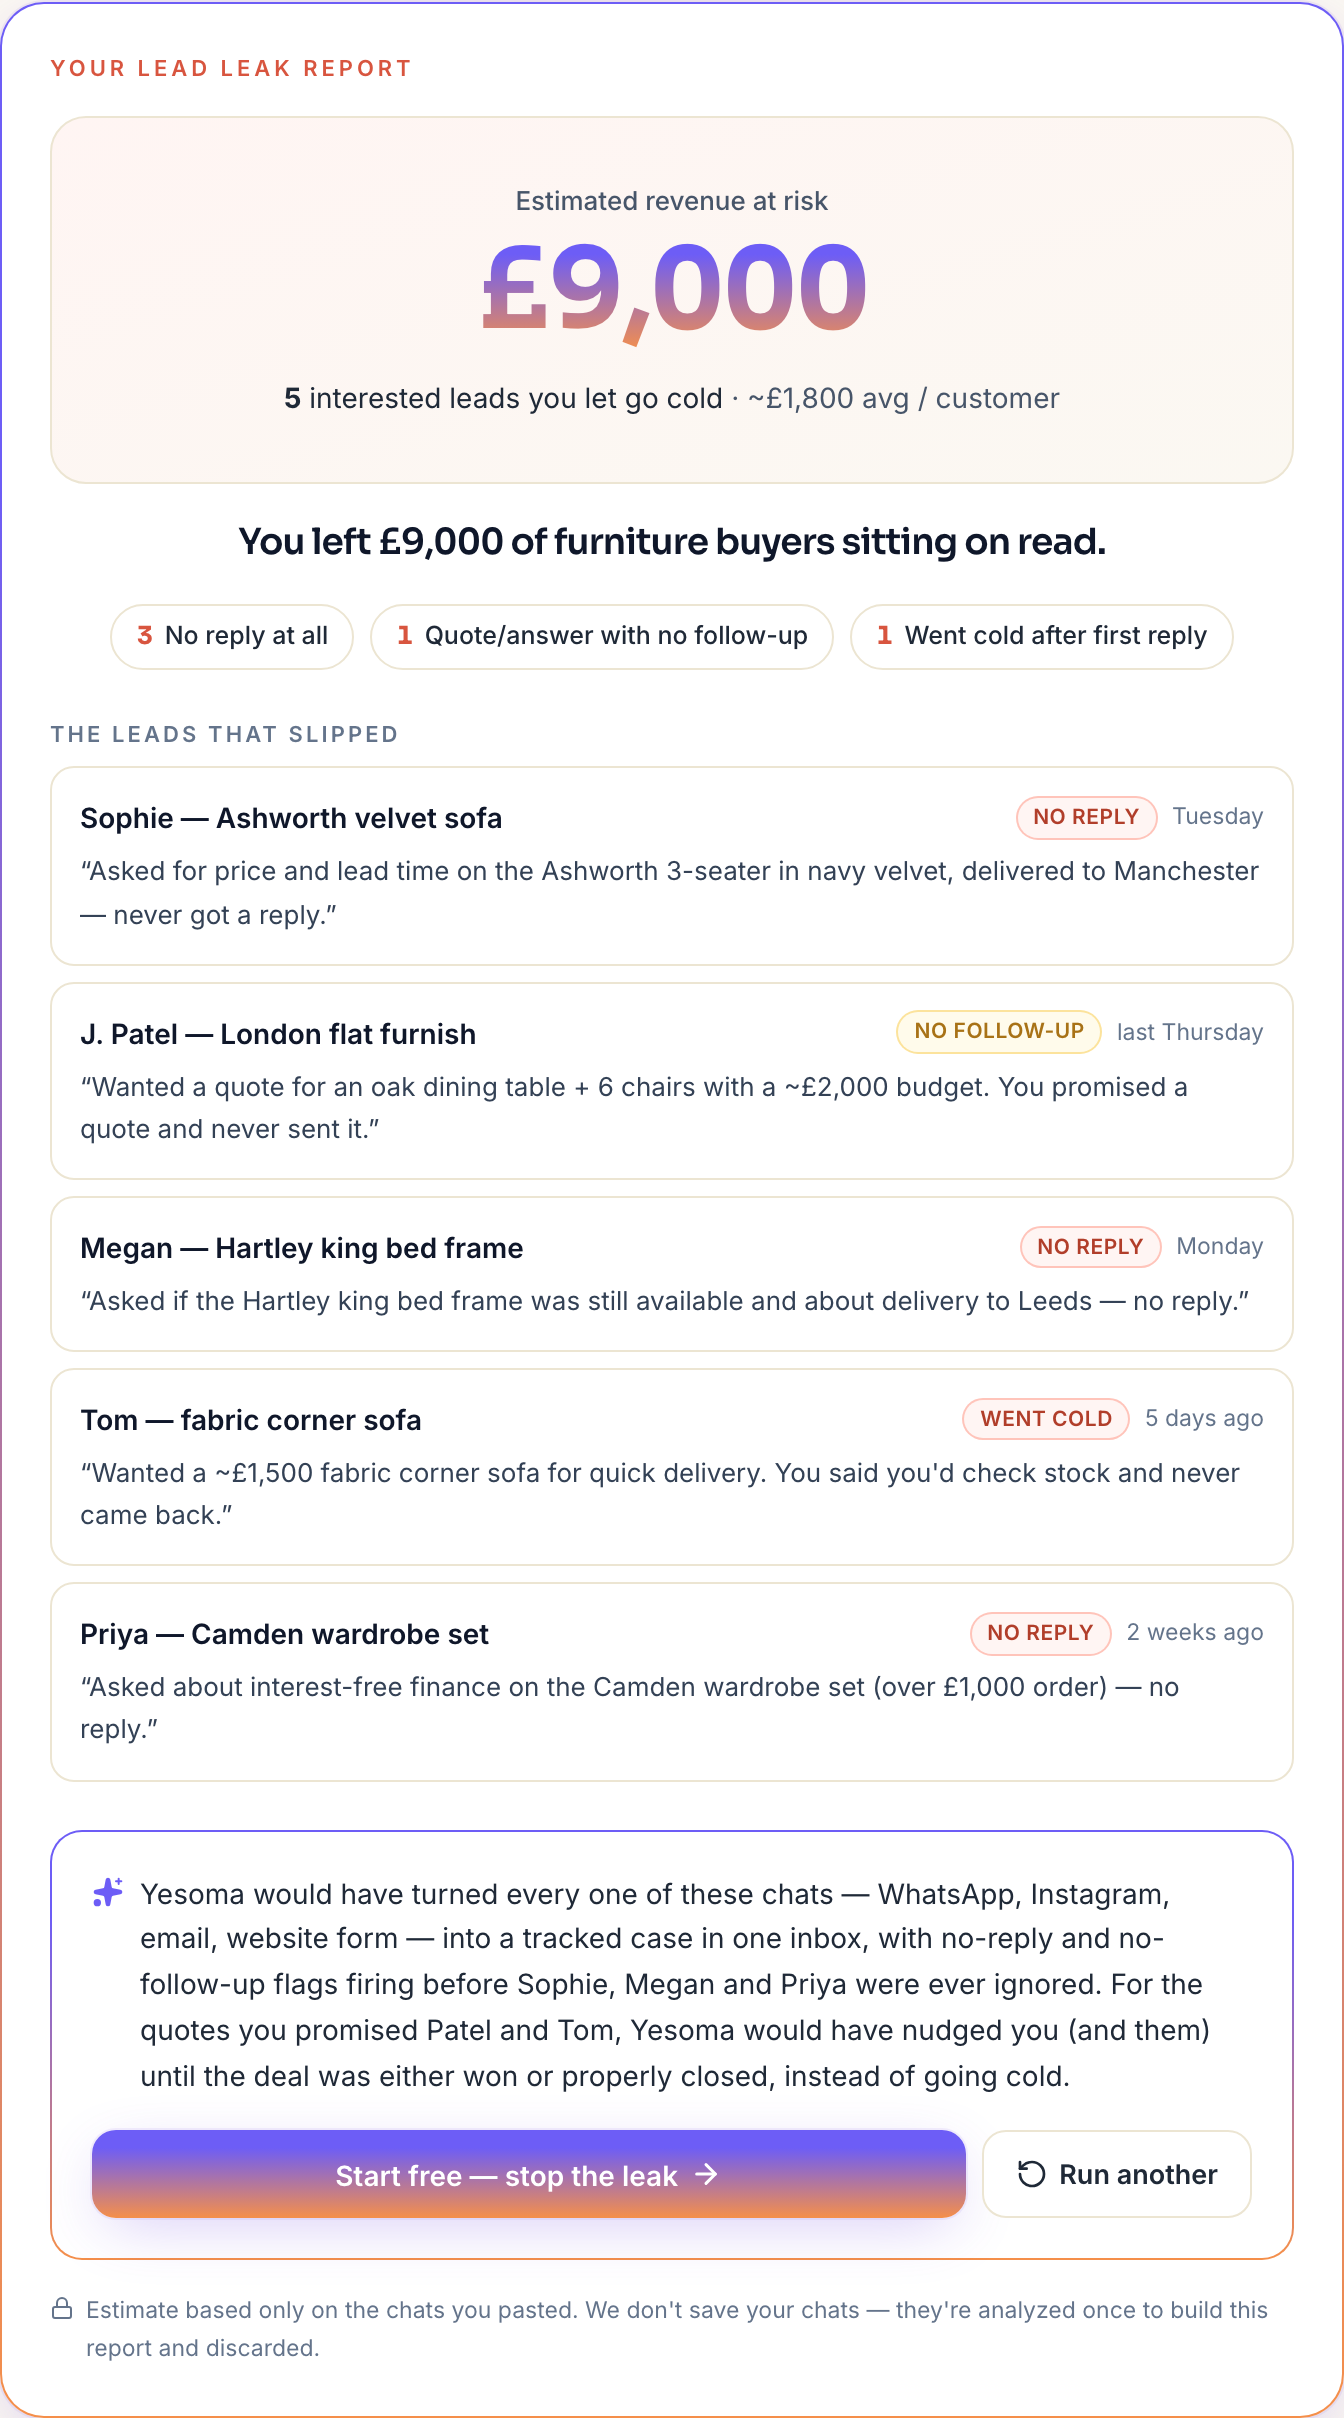Viewport: 1344px width, 2418px height.
Task: Click the refresh icon in Run another
Action: 1031,2174
